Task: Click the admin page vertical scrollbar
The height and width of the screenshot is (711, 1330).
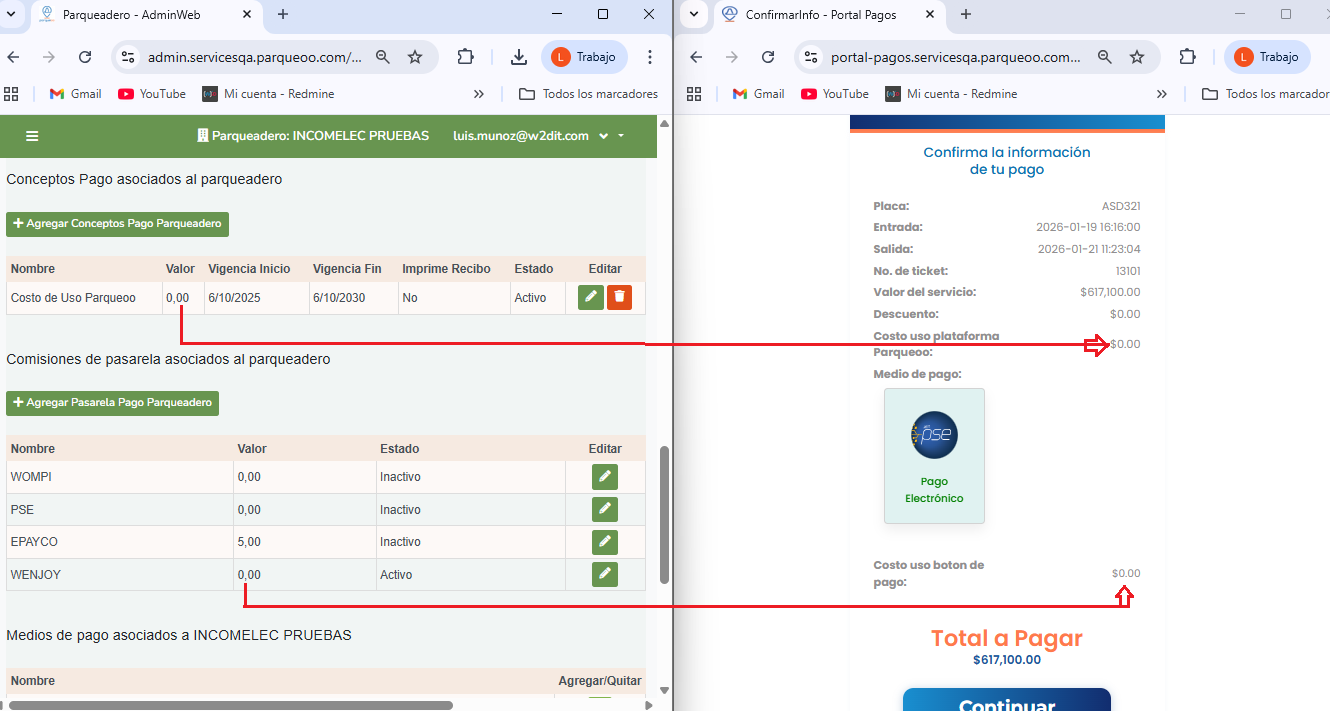Action: tap(664, 515)
